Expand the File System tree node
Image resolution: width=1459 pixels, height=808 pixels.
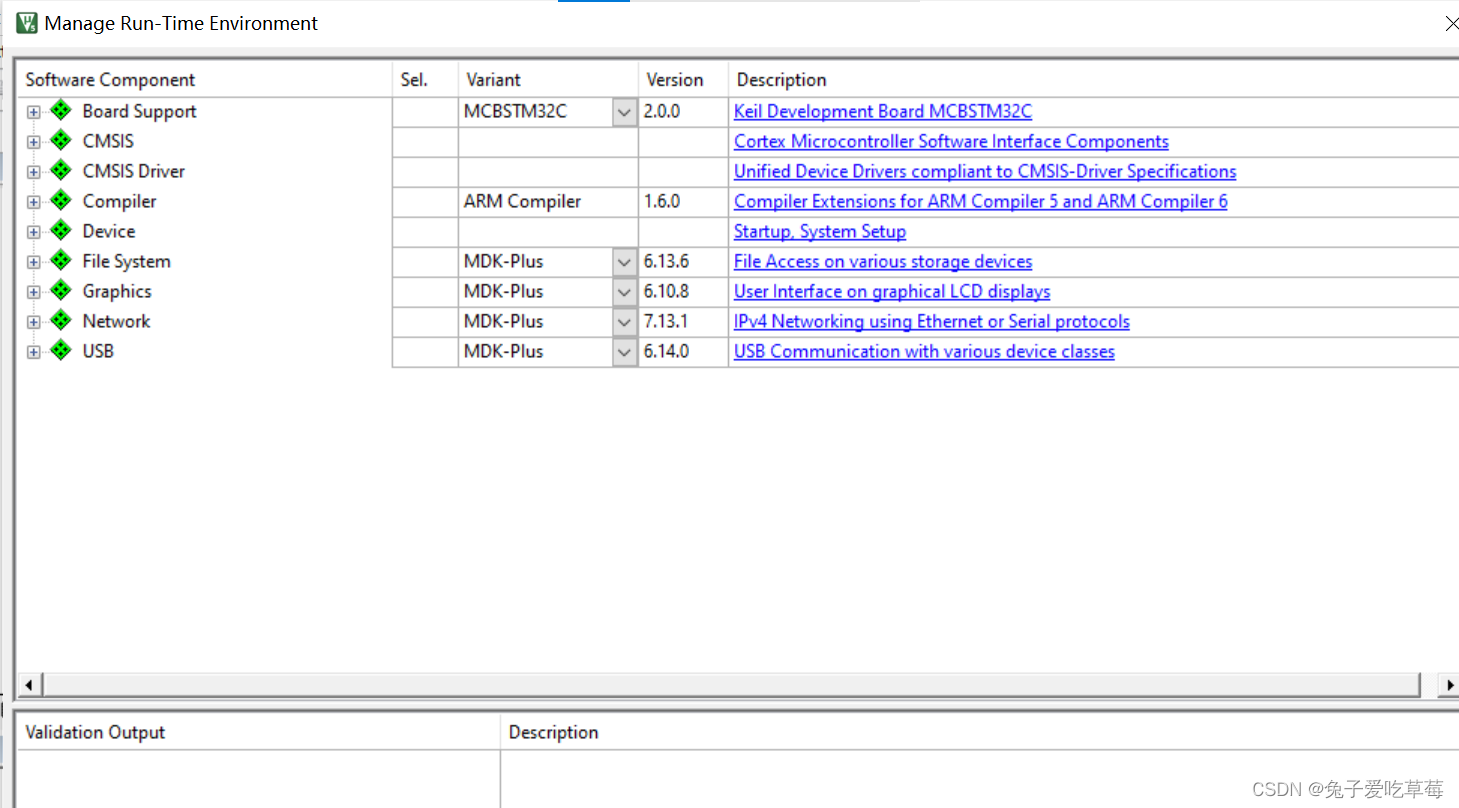coord(34,262)
